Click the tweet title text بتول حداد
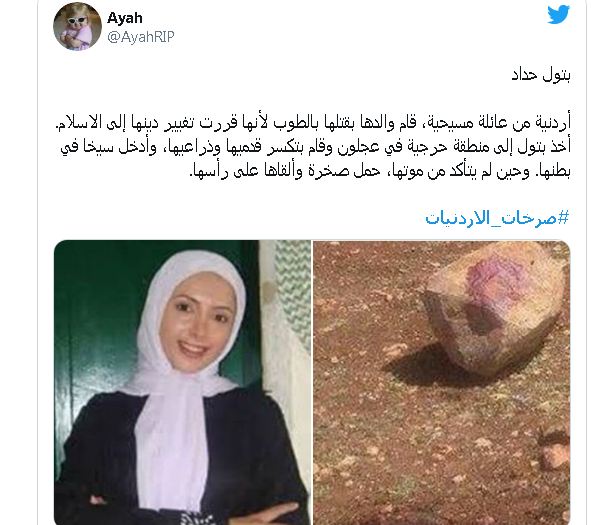This screenshot has width=615, height=525. [x=541, y=75]
